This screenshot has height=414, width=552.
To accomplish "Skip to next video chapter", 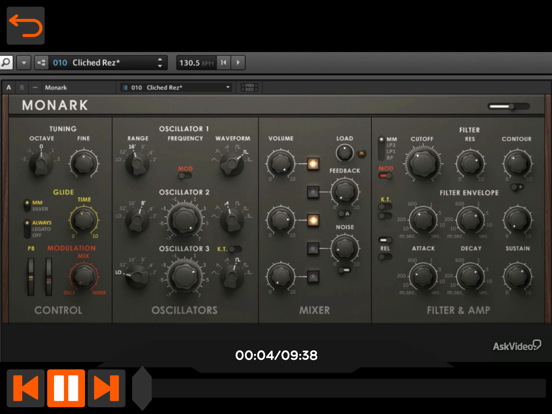I will [107, 388].
